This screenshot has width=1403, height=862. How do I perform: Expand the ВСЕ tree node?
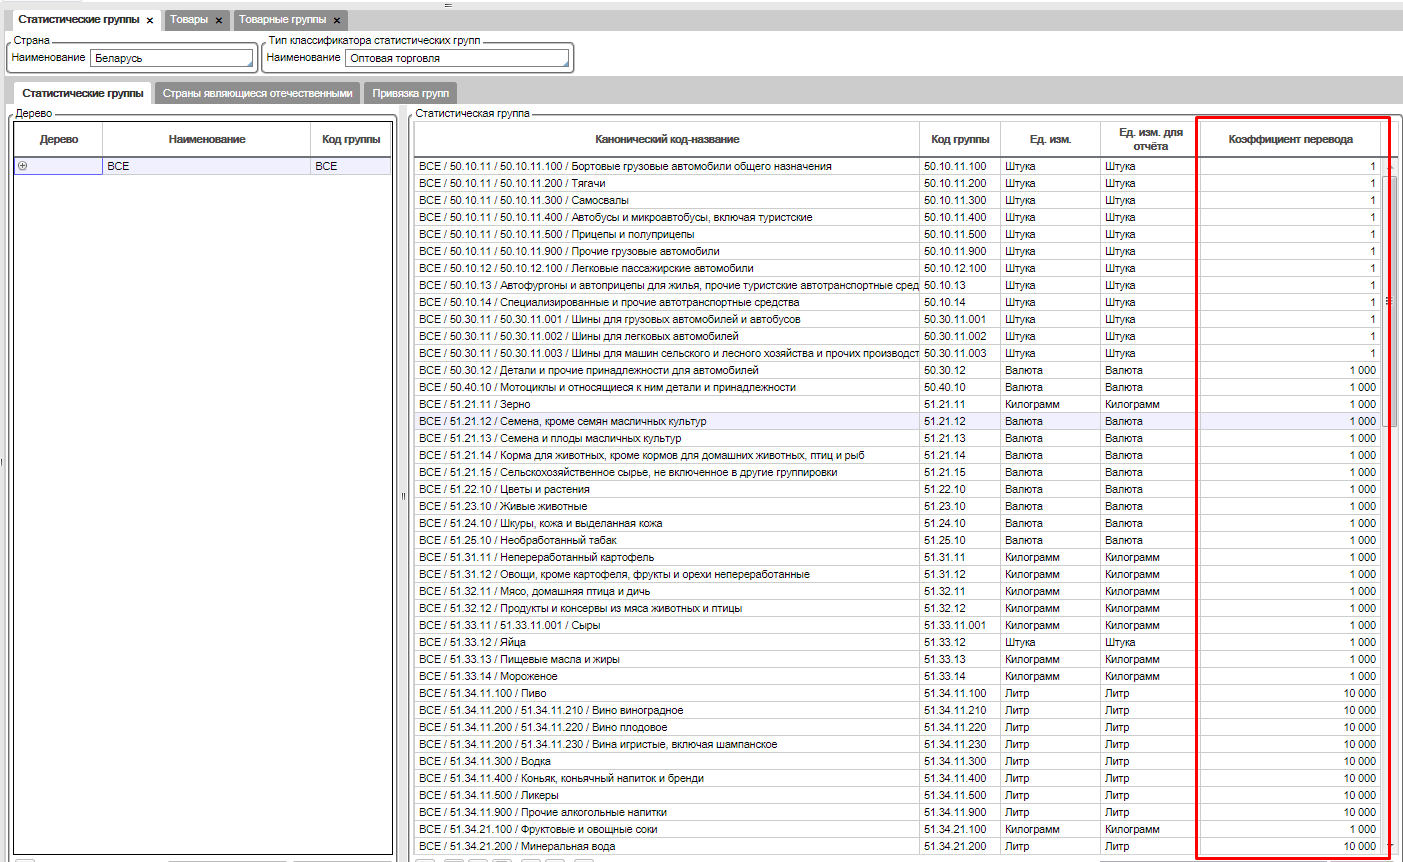(x=23, y=166)
